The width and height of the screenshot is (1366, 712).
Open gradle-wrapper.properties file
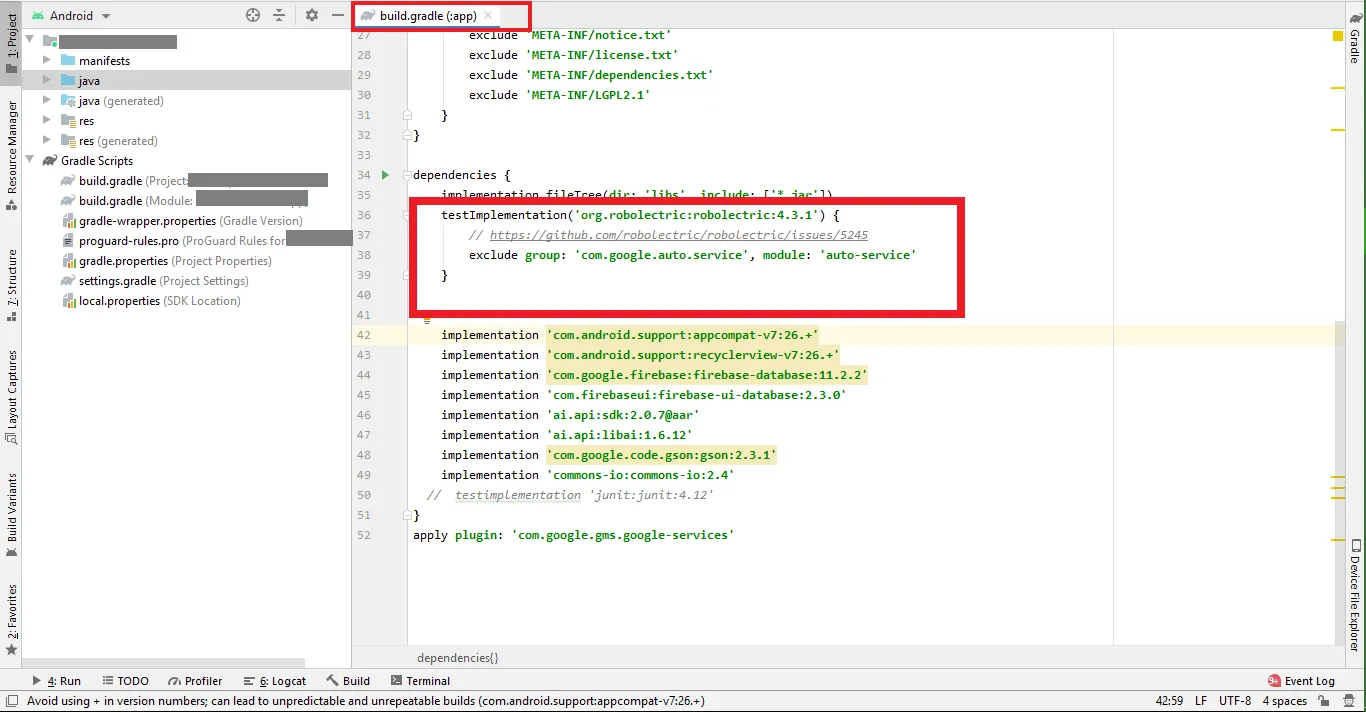click(x=182, y=220)
